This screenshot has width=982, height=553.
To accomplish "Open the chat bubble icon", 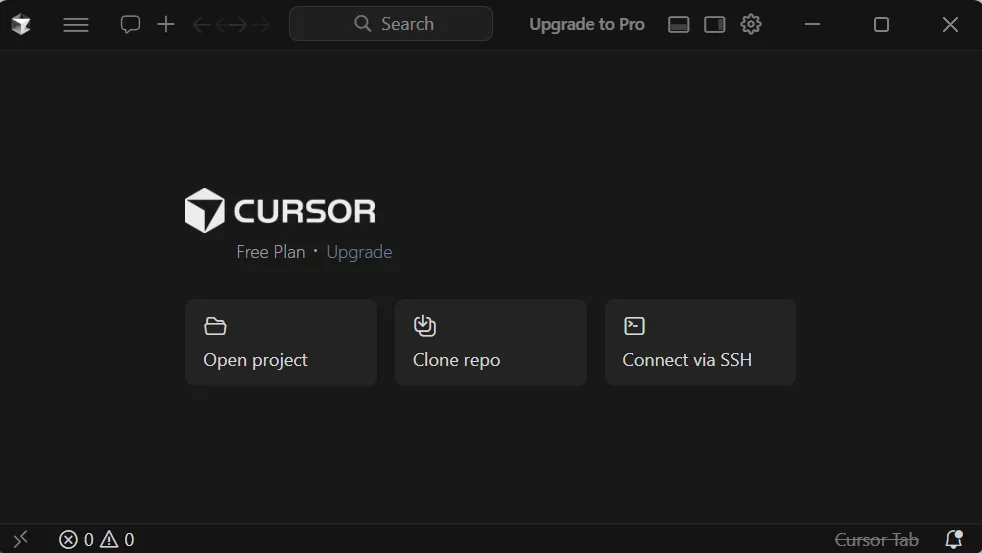I will [x=130, y=24].
